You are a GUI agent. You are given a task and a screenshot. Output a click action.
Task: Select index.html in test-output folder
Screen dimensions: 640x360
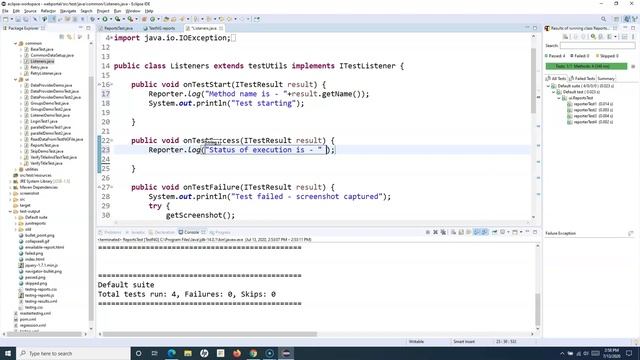34,259
